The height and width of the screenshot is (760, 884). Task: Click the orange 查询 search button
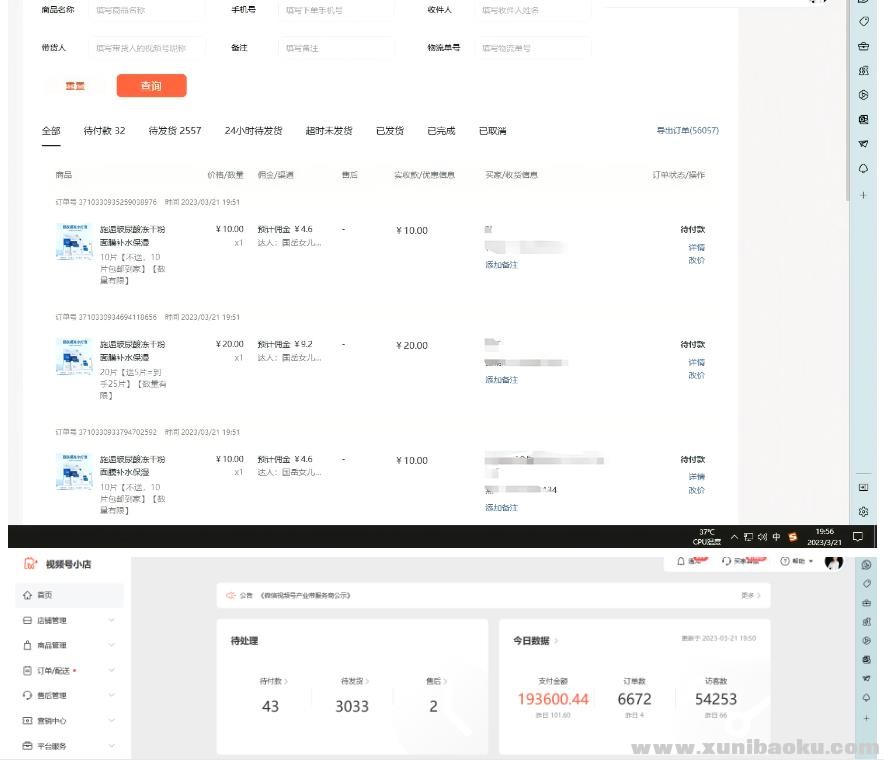pos(151,86)
